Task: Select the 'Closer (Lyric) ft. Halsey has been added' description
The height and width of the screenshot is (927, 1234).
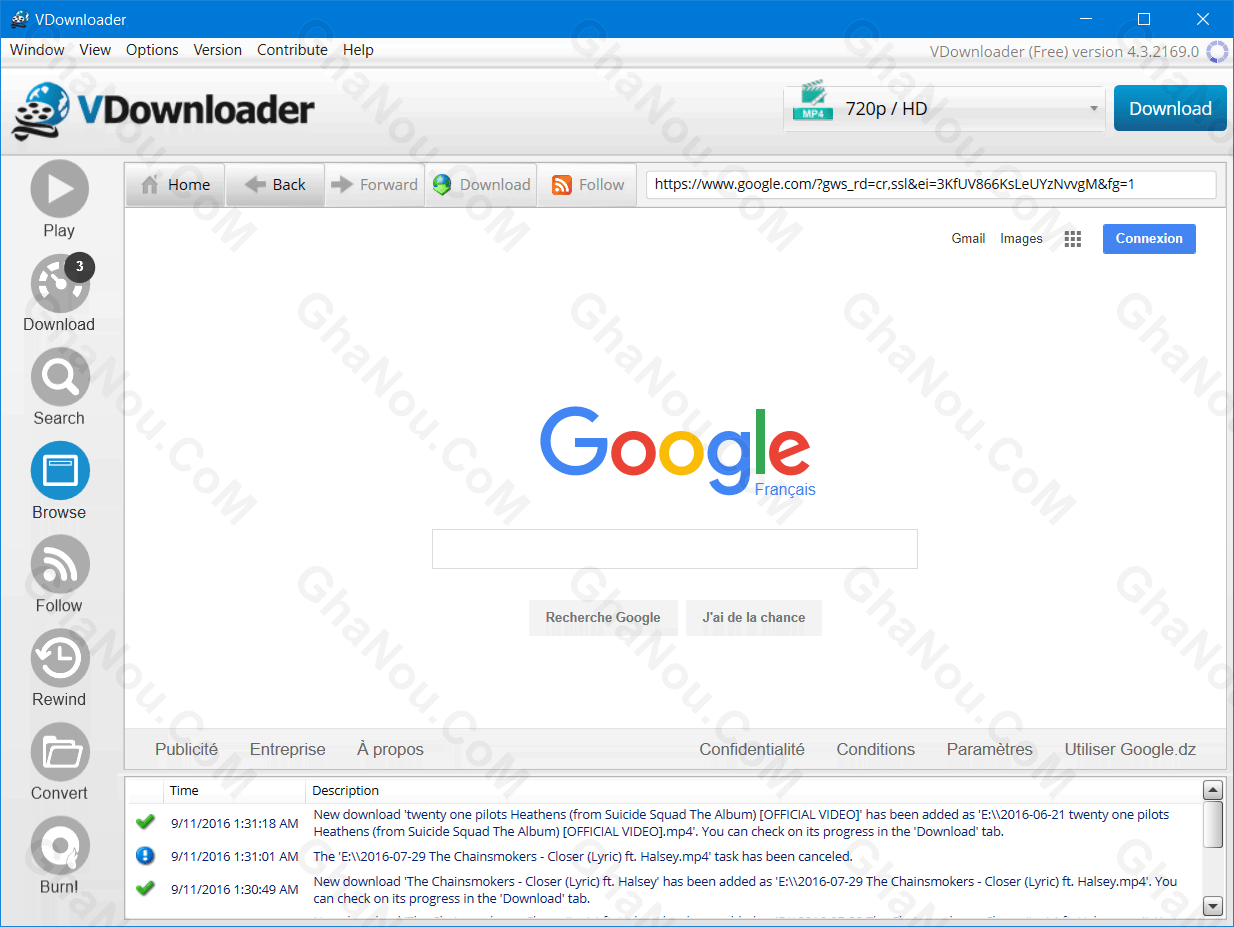Action: (745, 889)
